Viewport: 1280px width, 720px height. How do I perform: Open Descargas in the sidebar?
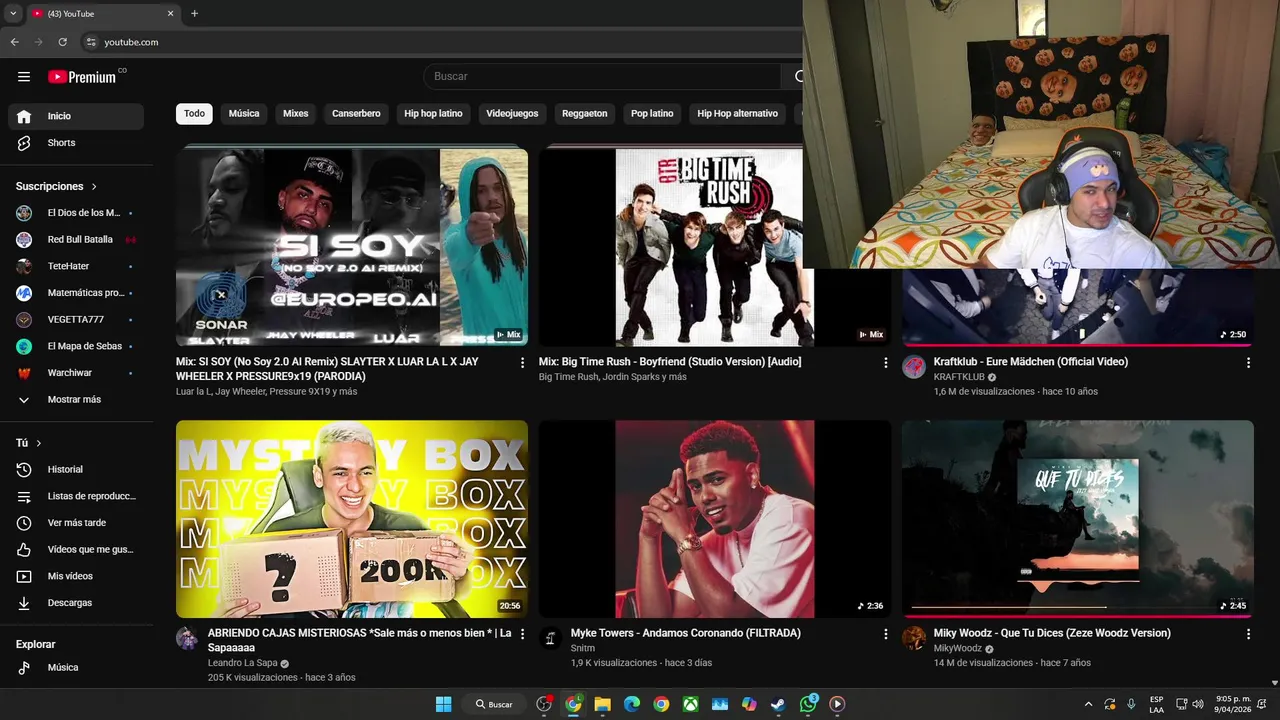(x=76, y=603)
